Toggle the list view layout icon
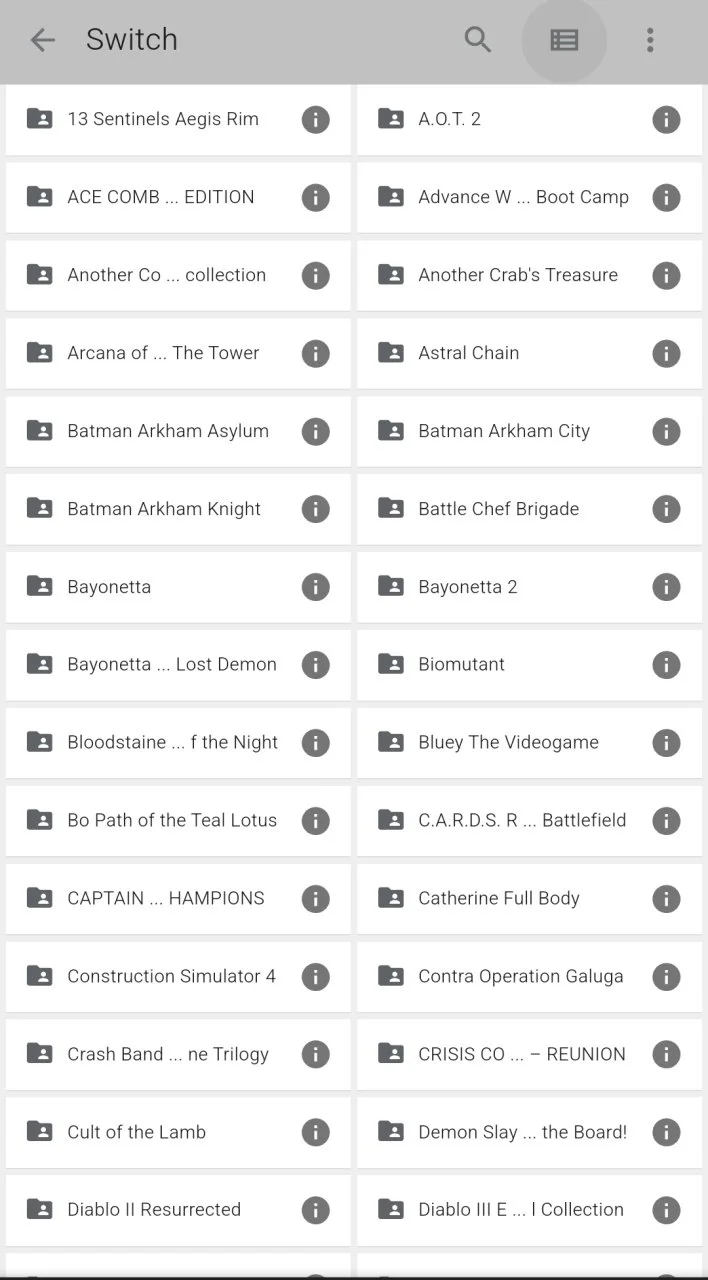This screenshot has width=708, height=1280. click(x=564, y=40)
